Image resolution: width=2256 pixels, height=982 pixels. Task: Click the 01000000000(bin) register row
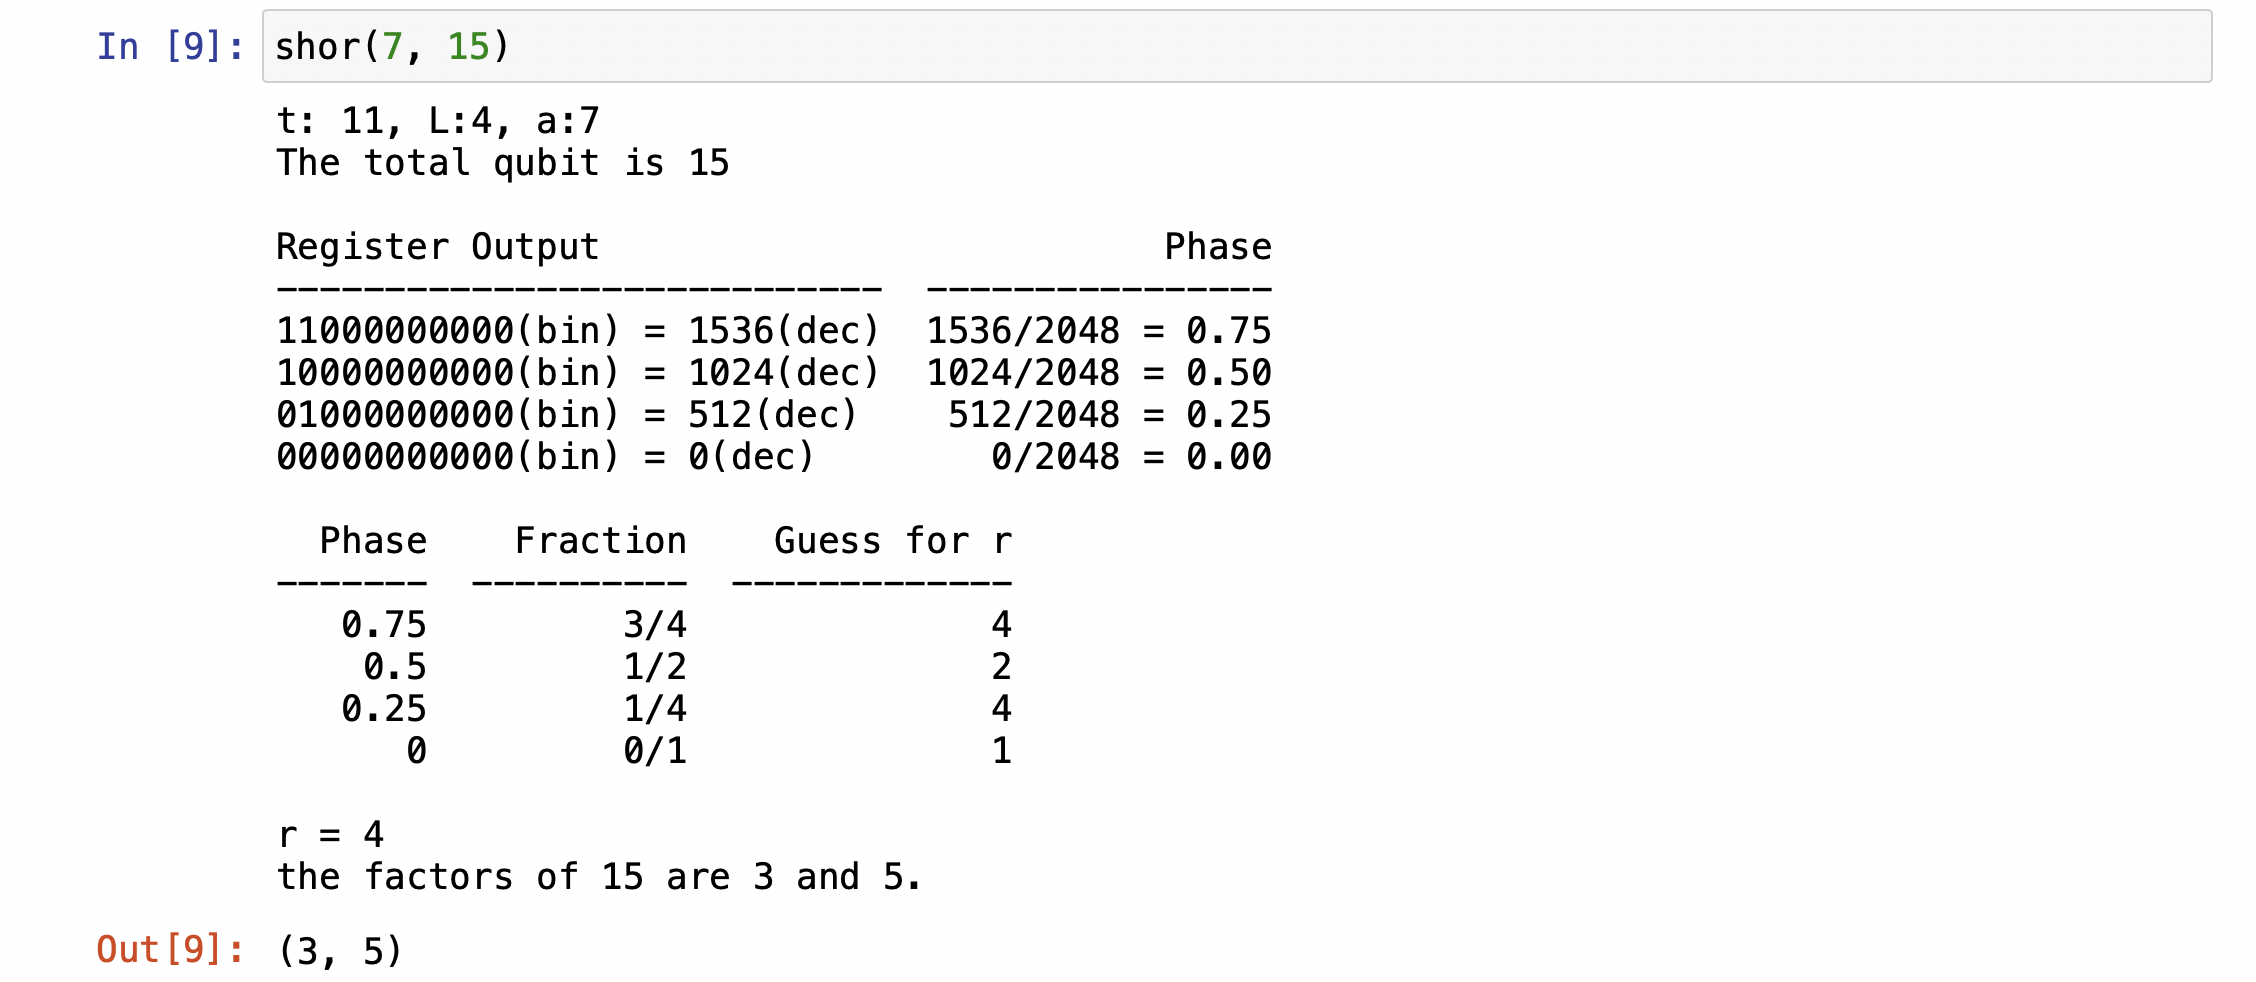566,415
